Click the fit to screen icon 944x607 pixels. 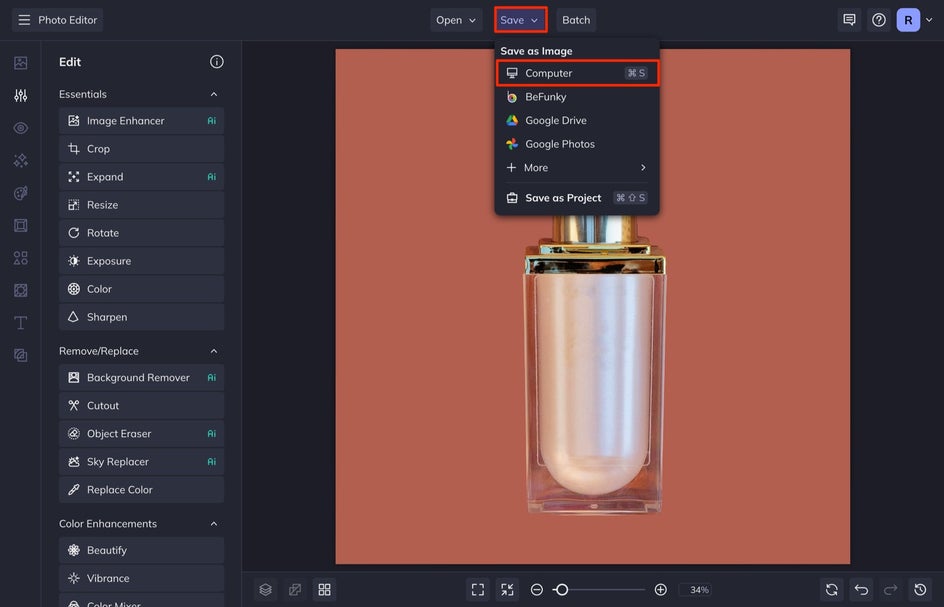tap(478, 590)
